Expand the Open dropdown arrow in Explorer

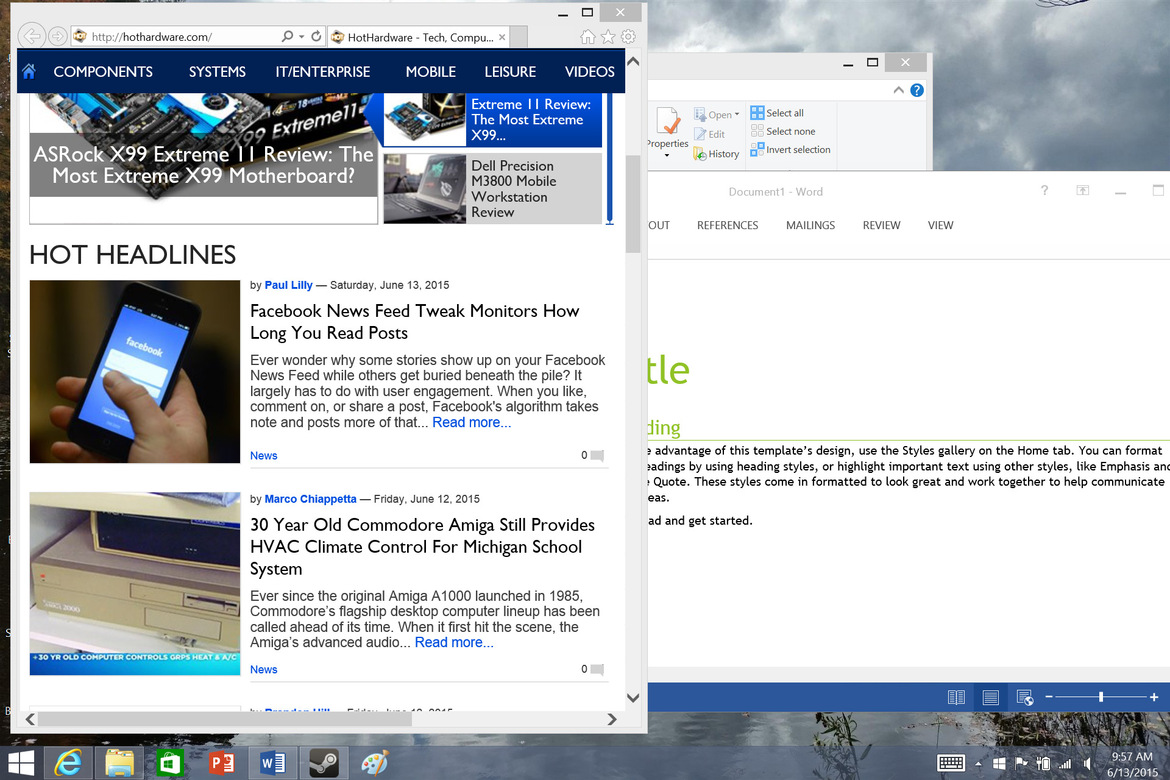click(x=736, y=114)
